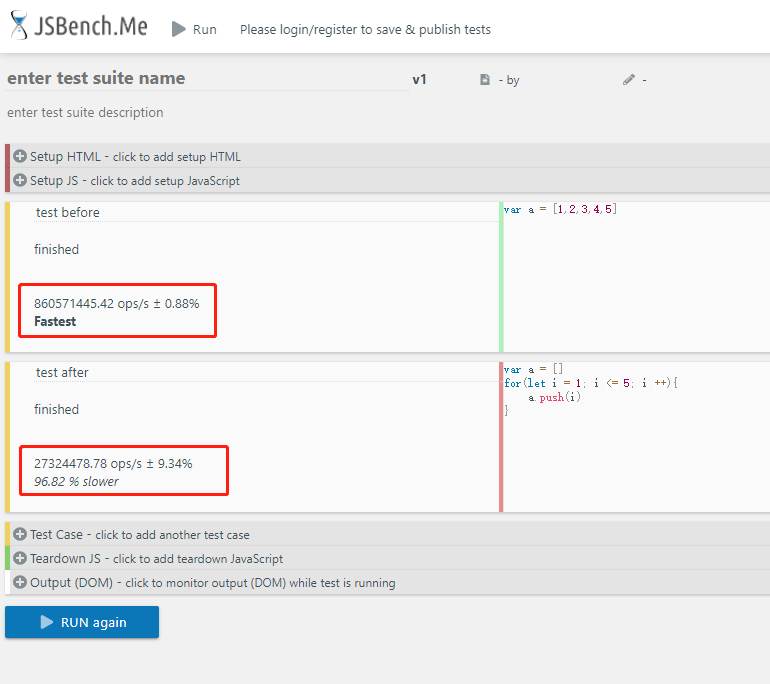This screenshot has width=770, height=684.
Task: Click the 'test after' name field
Action: pyautogui.click(x=267, y=373)
